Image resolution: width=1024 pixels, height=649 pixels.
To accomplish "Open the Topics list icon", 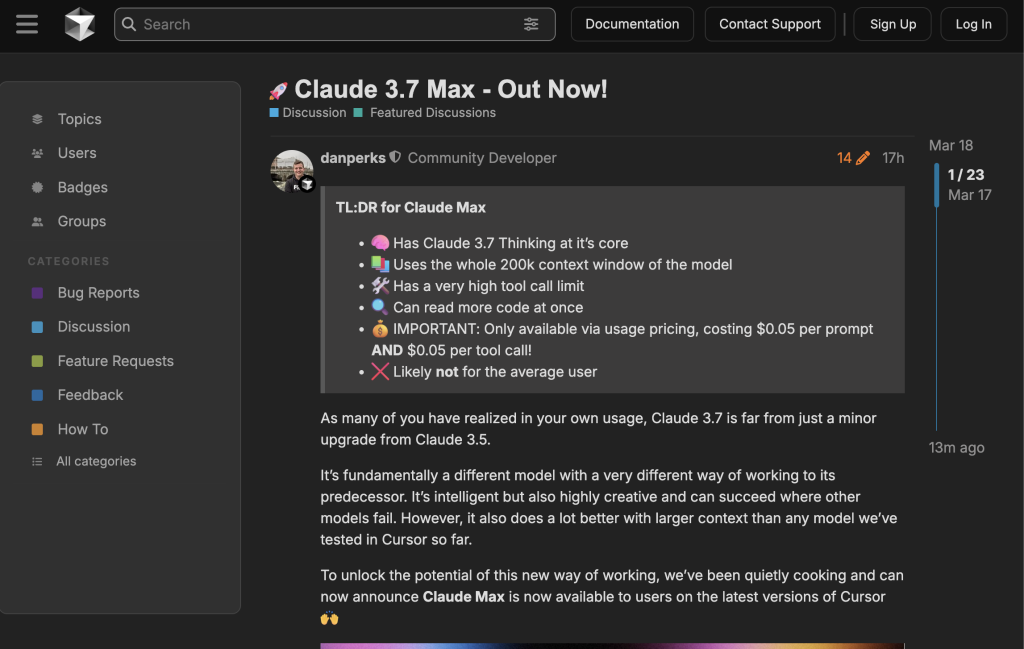I will click(38, 119).
